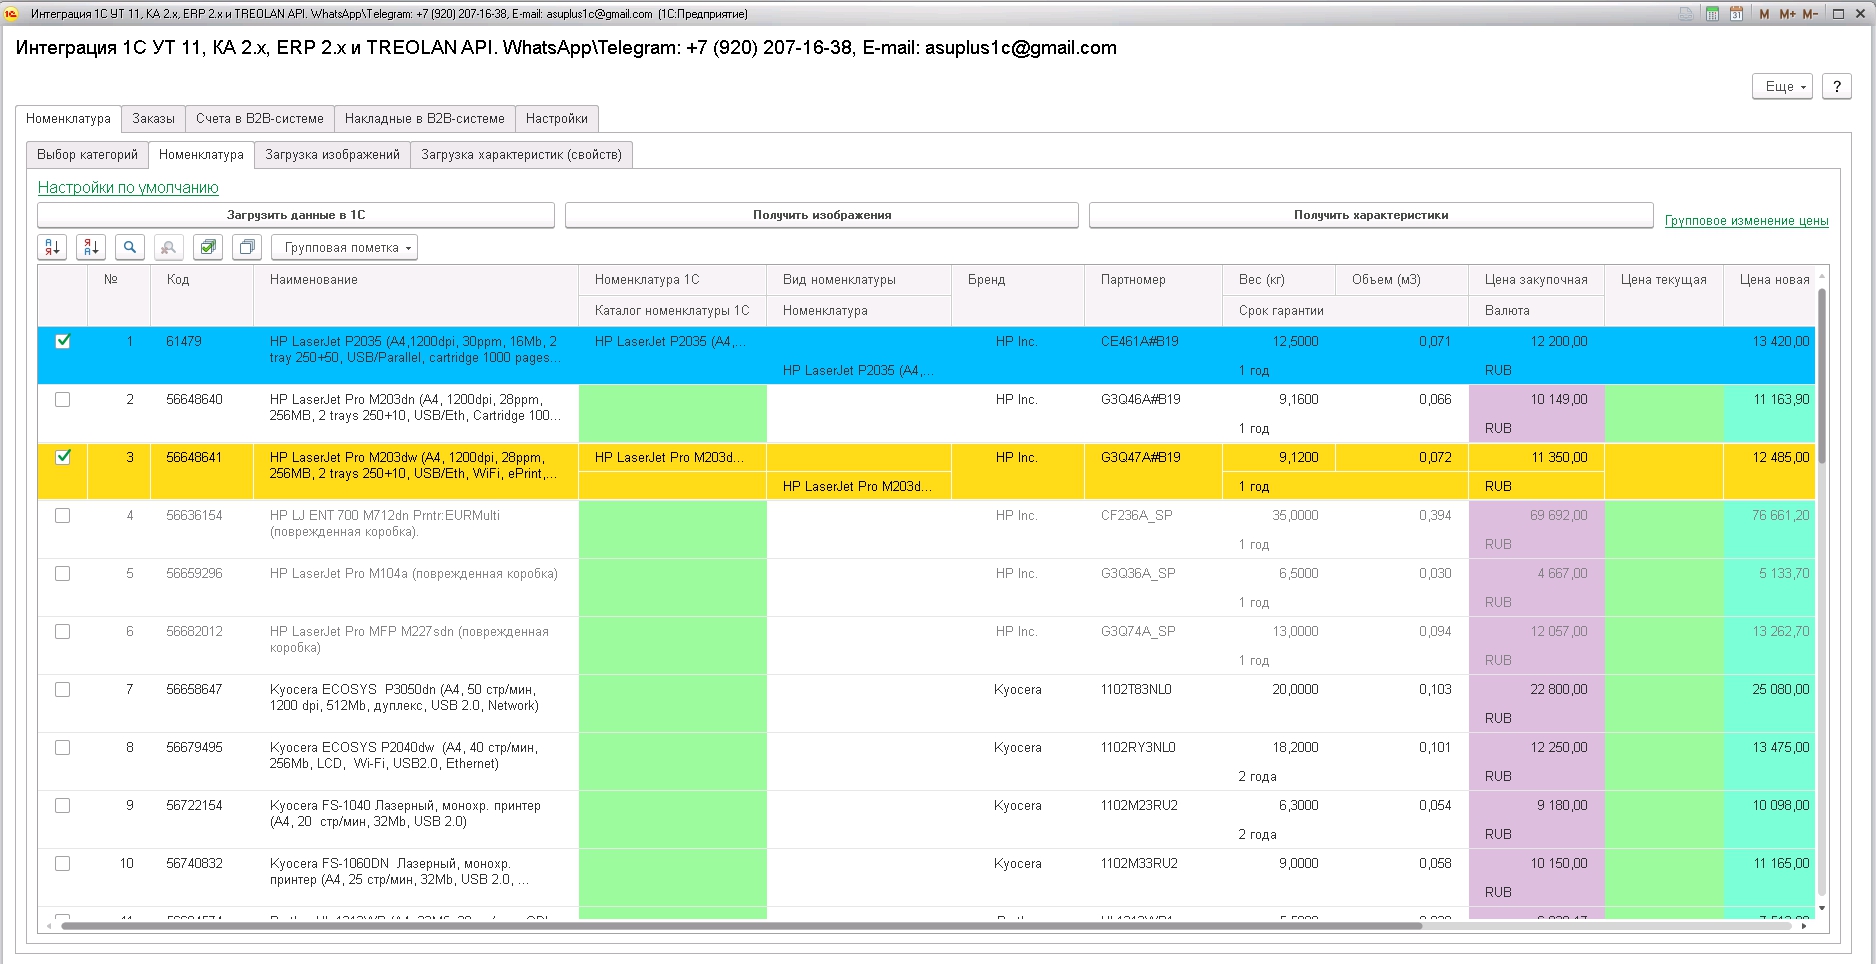The width and height of the screenshot is (1876, 964).
Task: Open the Счета в B2B-системе tab
Action: tap(260, 119)
